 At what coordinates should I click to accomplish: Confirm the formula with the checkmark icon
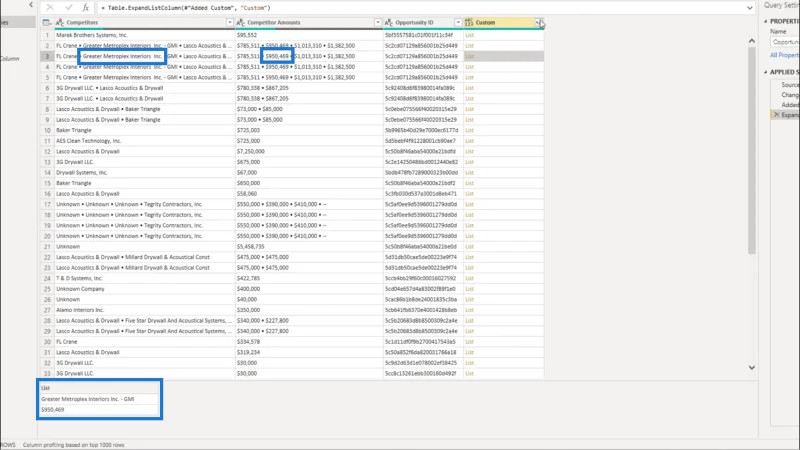(x=68, y=8)
